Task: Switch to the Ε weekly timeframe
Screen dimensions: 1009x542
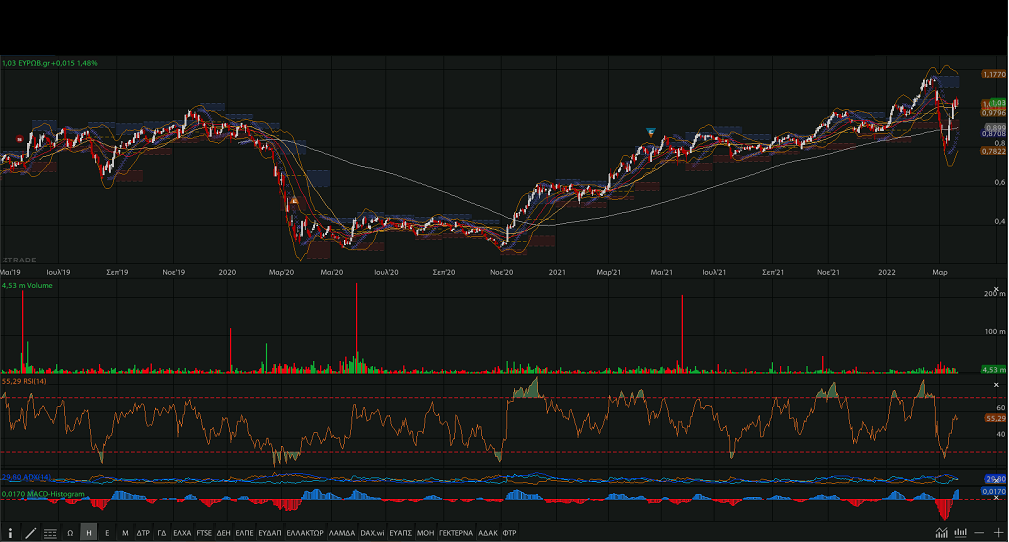Action: (x=107, y=533)
